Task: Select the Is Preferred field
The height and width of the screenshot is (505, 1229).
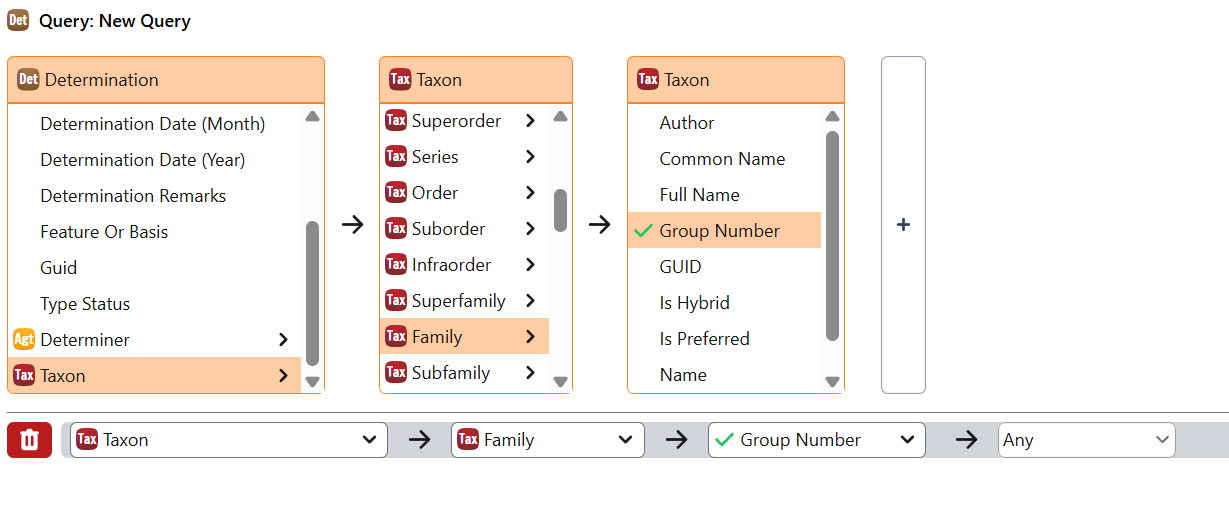Action: click(704, 339)
